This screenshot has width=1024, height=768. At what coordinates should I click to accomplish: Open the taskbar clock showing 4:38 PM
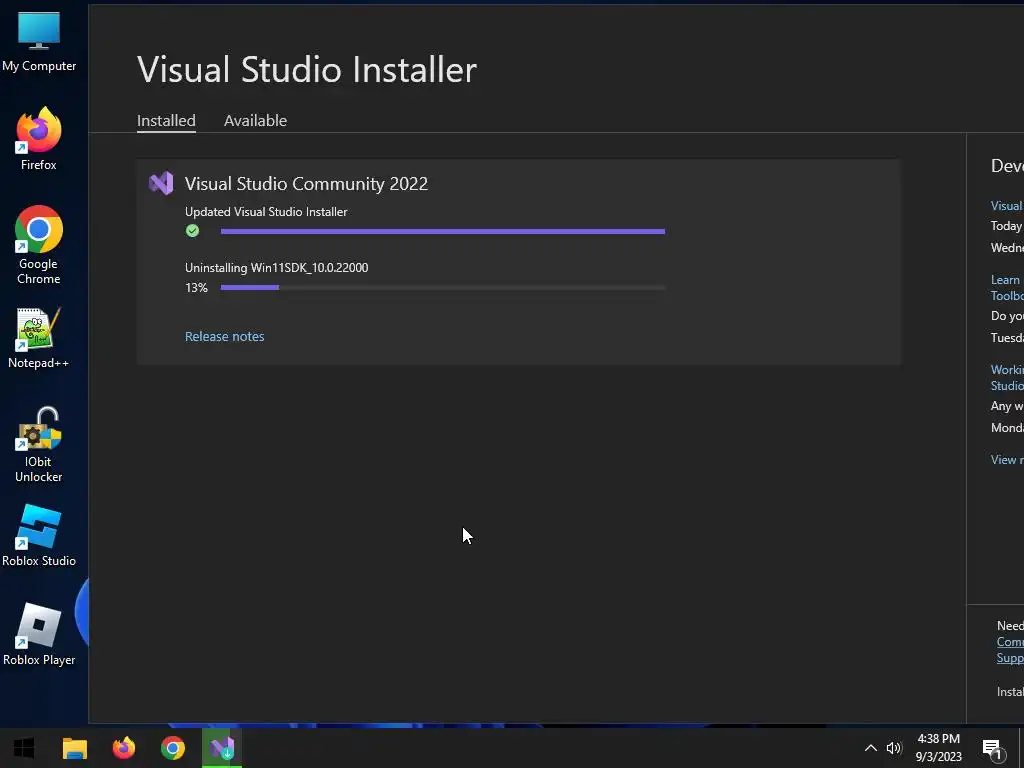click(x=938, y=748)
